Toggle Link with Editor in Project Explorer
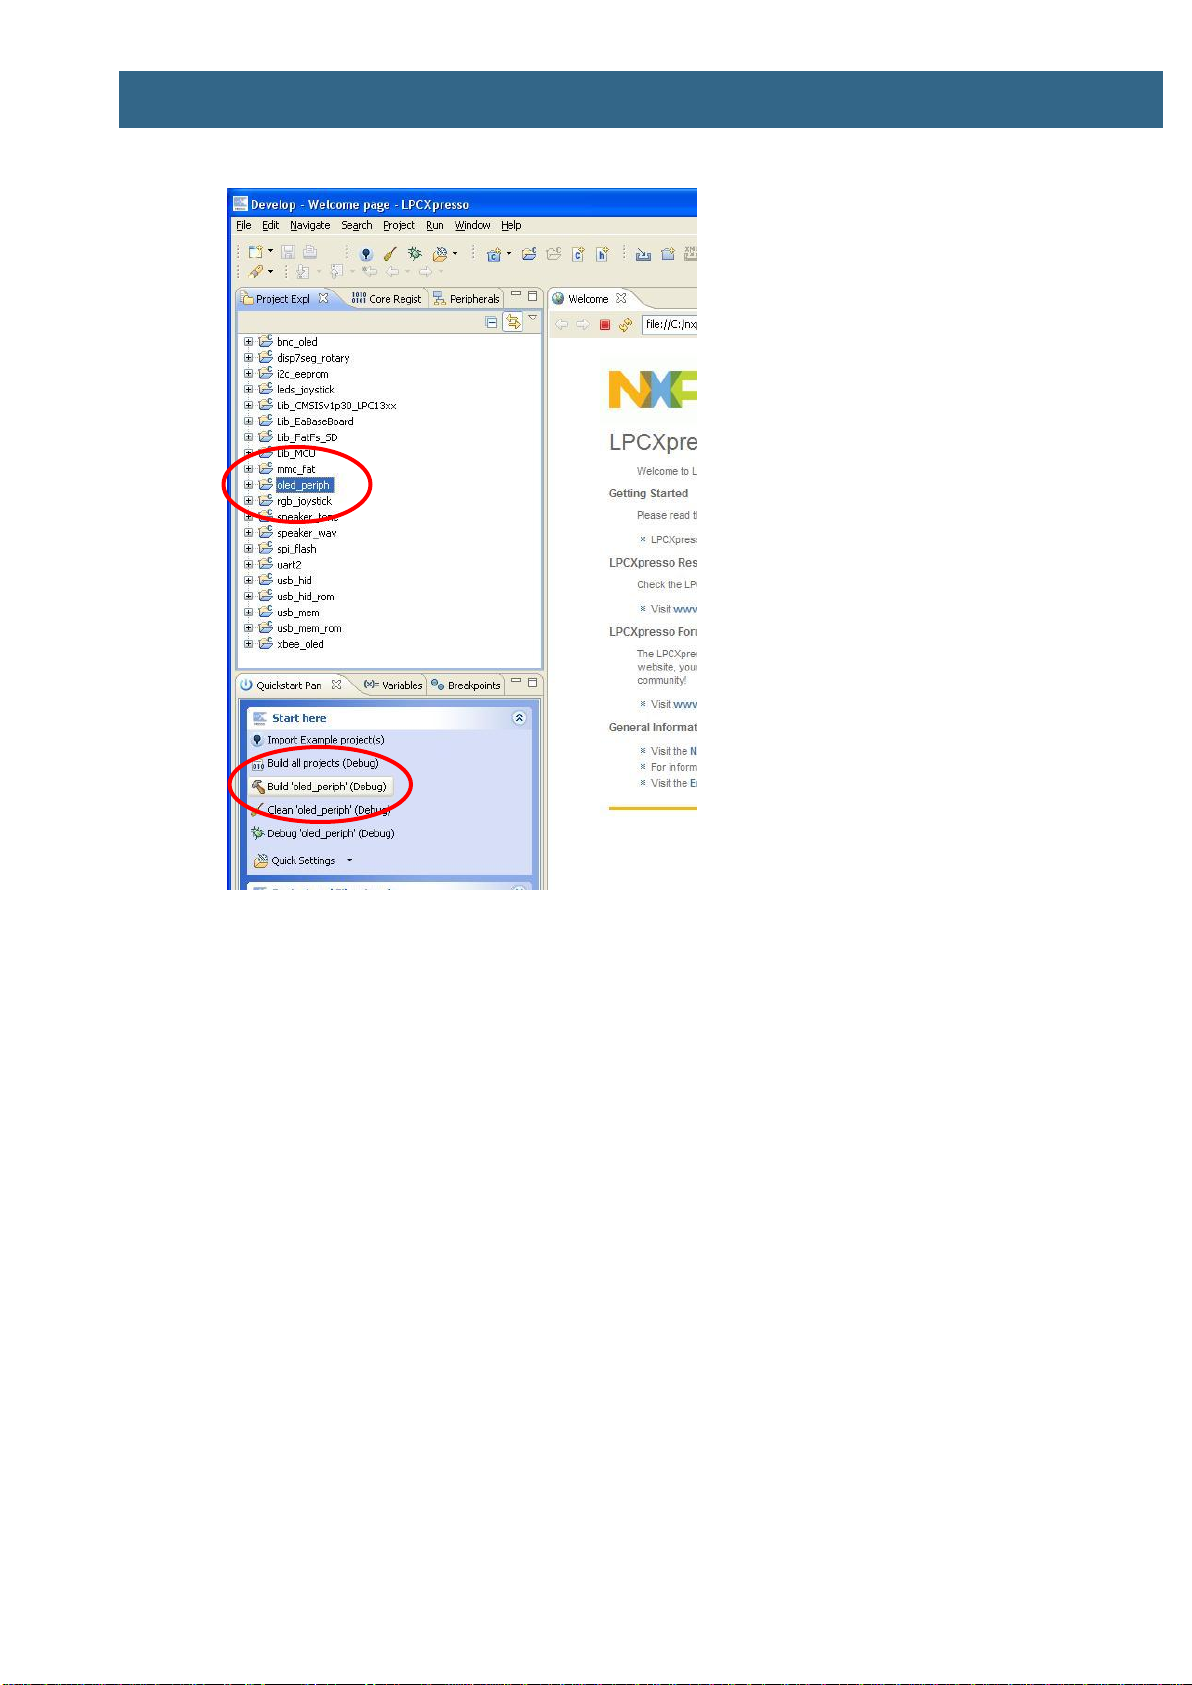The image size is (1192, 1685). click(513, 322)
